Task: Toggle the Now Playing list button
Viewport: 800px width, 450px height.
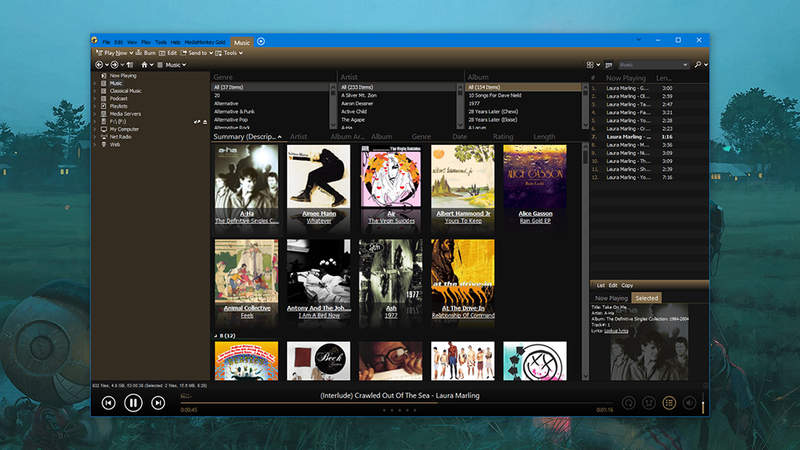Action: [x=669, y=403]
